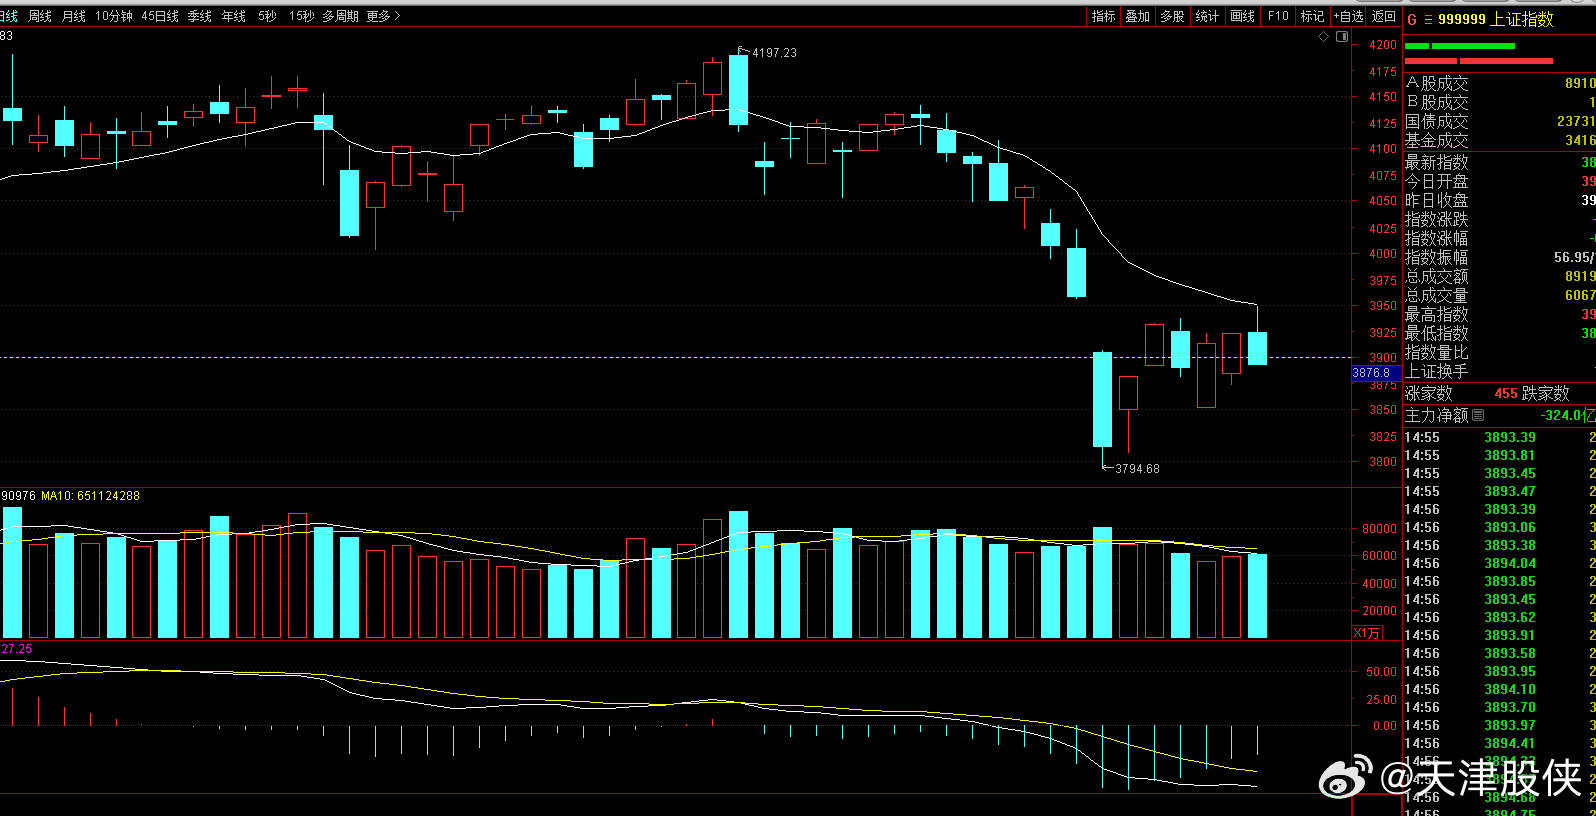Click the 昨日收盘 row label

[x=1437, y=200]
